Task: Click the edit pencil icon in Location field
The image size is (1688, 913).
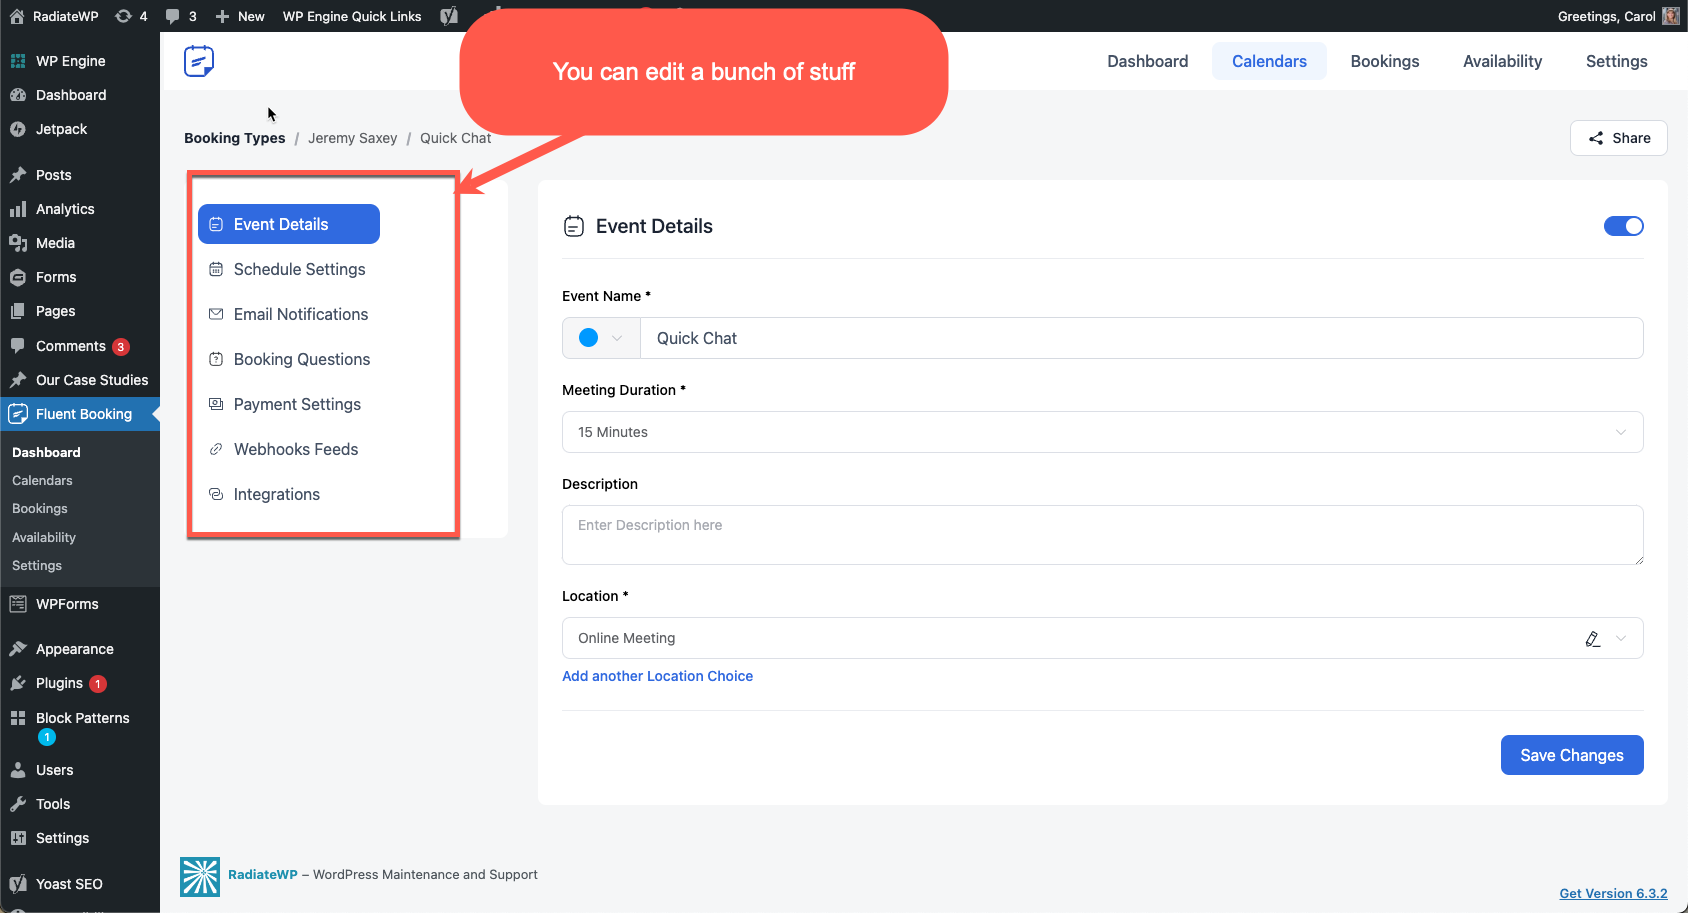Action: point(1593,638)
